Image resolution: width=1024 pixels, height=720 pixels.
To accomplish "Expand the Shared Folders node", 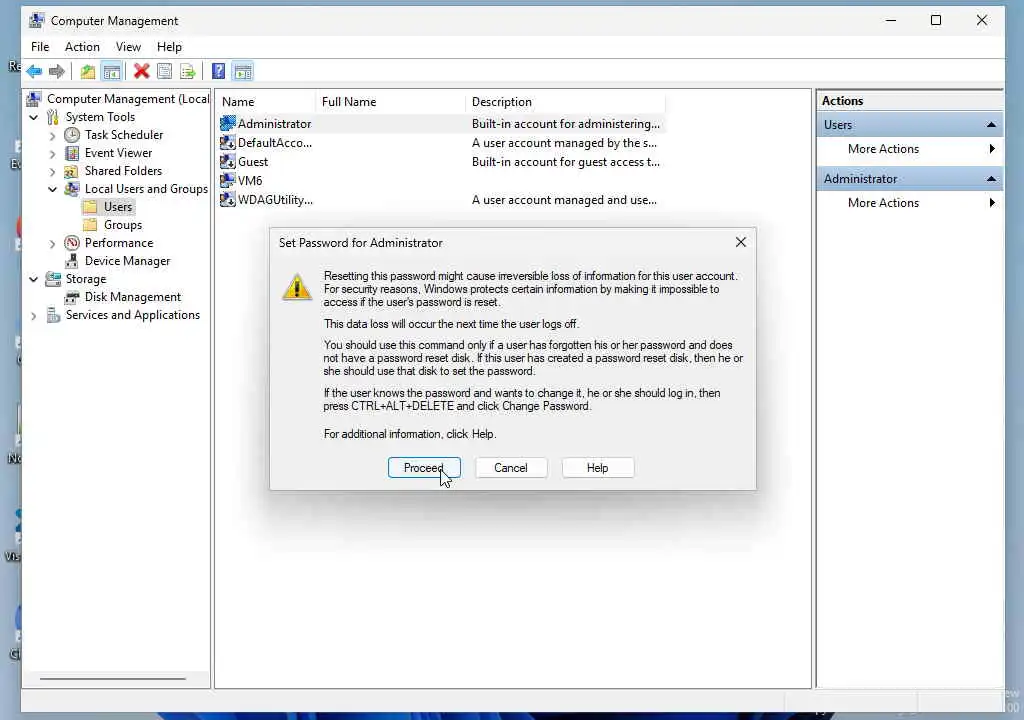I will [53, 172].
